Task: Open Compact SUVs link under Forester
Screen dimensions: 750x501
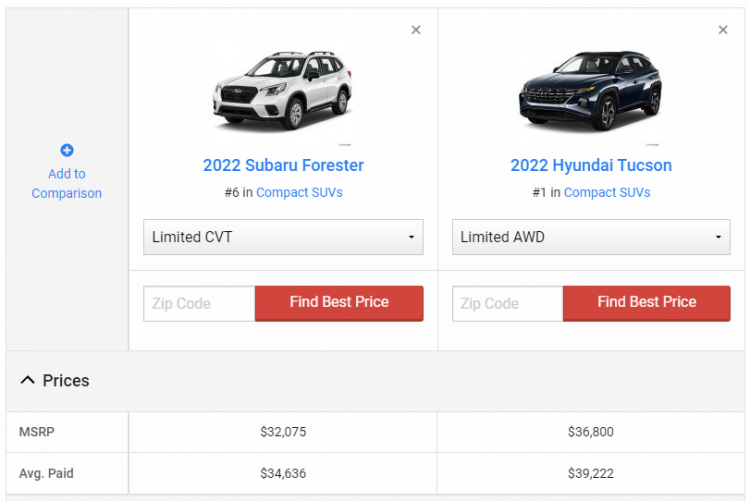Action: click(299, 192)
